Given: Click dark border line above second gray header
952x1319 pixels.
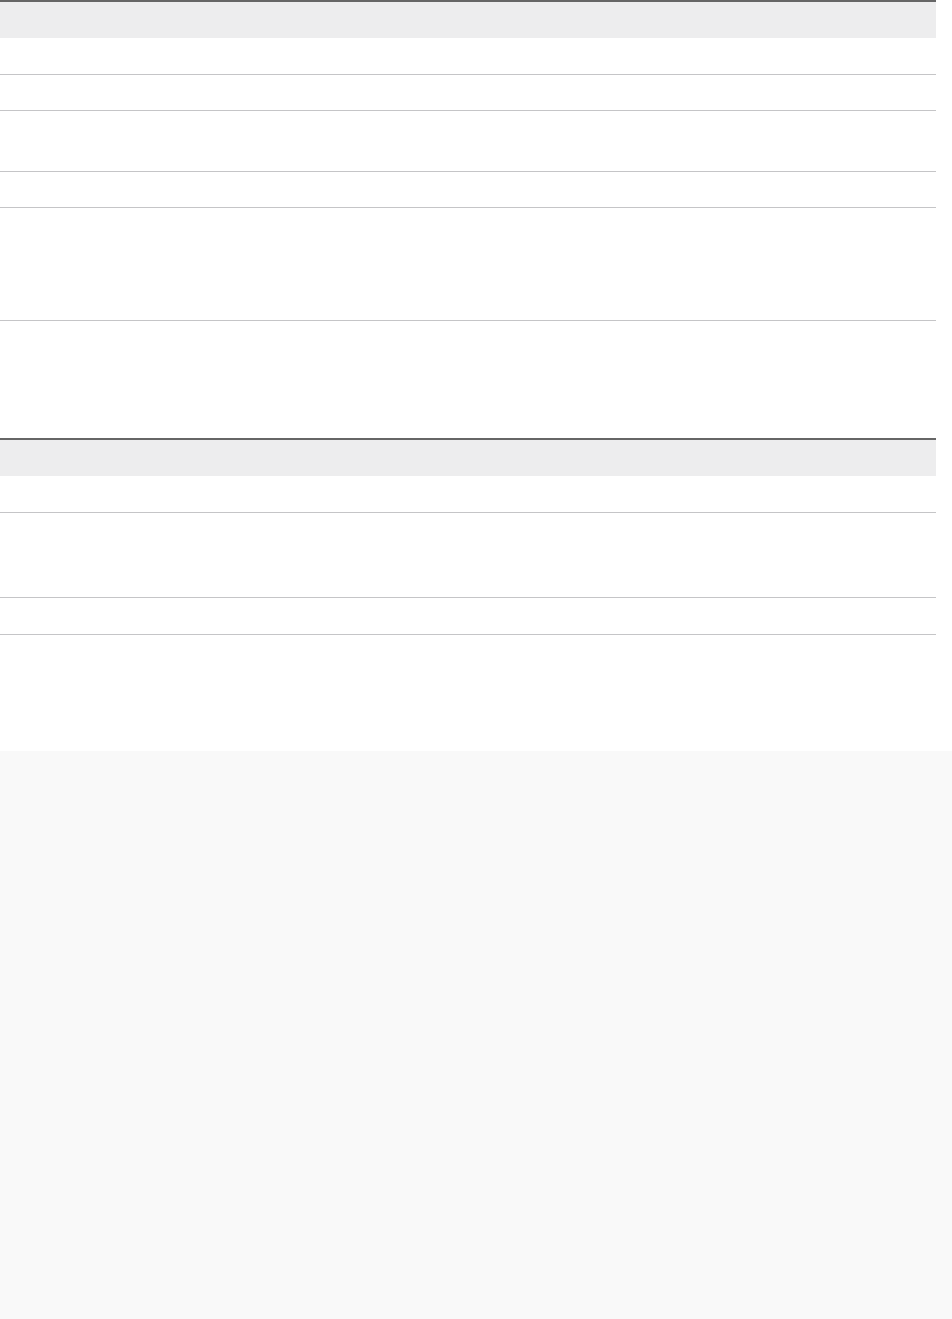Looking at the screenshot, I should click(468, 438).
